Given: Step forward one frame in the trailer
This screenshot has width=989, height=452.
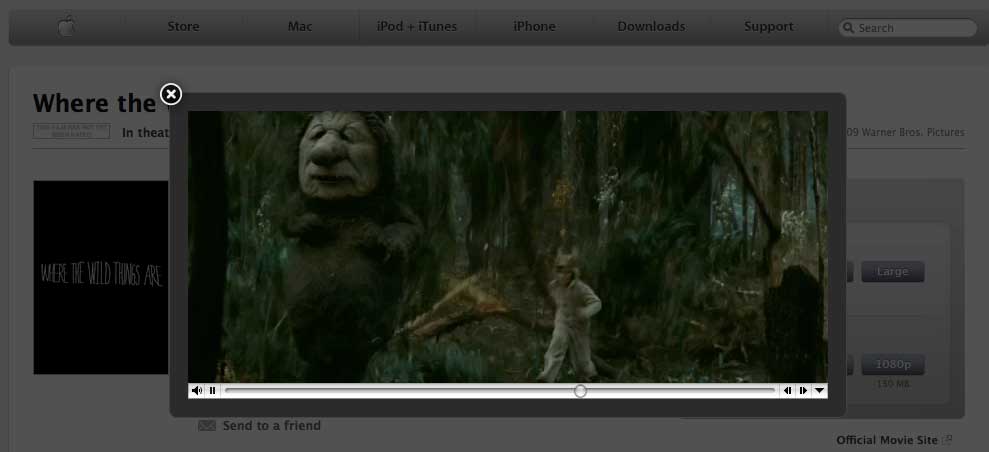Looking at the screenshot, I should pyautogui.click(x=803, y=391).
